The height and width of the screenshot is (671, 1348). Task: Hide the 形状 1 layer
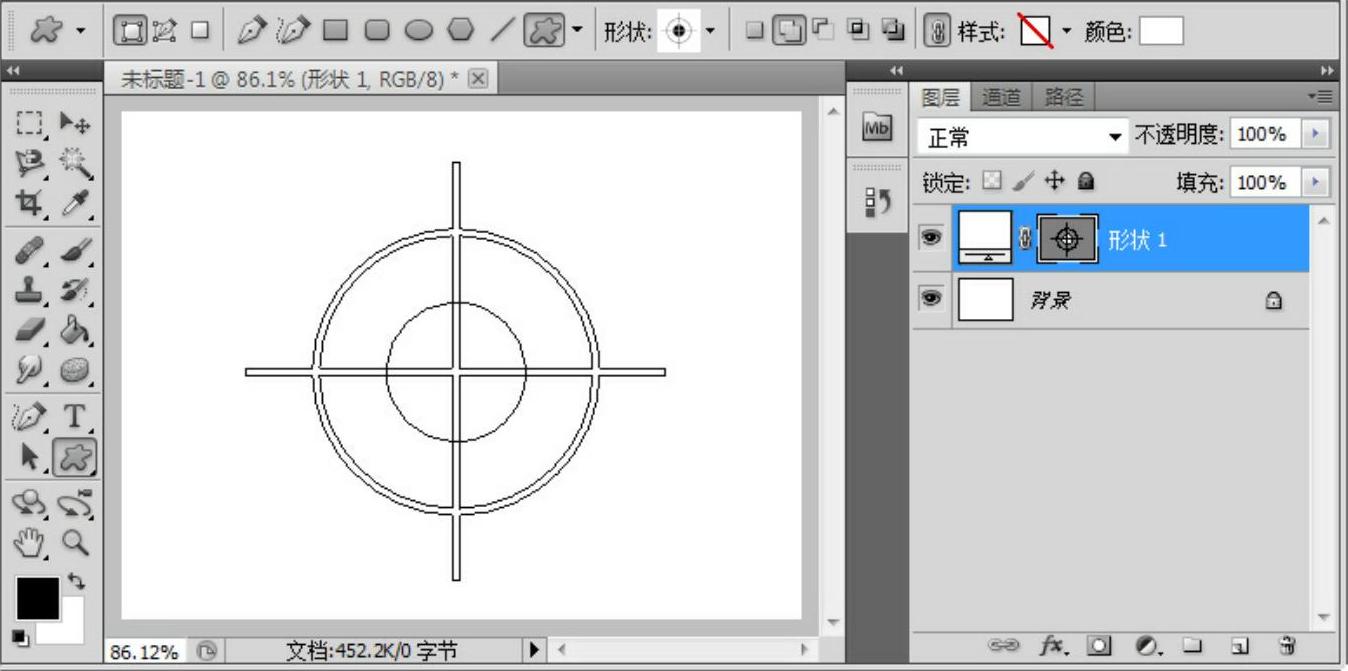[931, 238]
